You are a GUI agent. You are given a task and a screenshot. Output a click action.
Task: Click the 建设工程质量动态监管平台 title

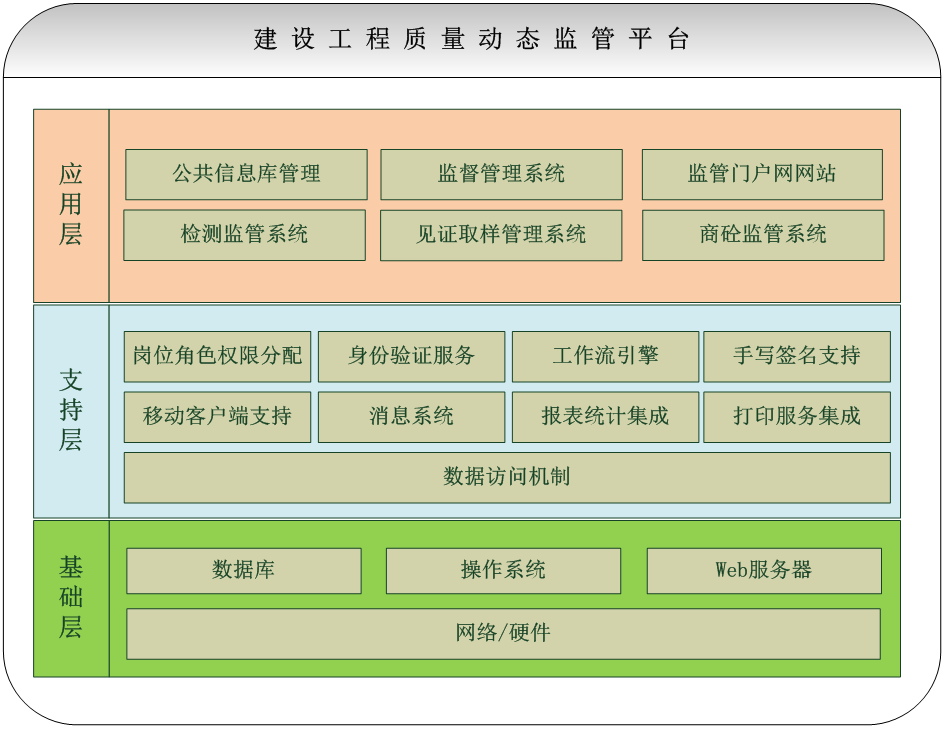click(472, 40)
